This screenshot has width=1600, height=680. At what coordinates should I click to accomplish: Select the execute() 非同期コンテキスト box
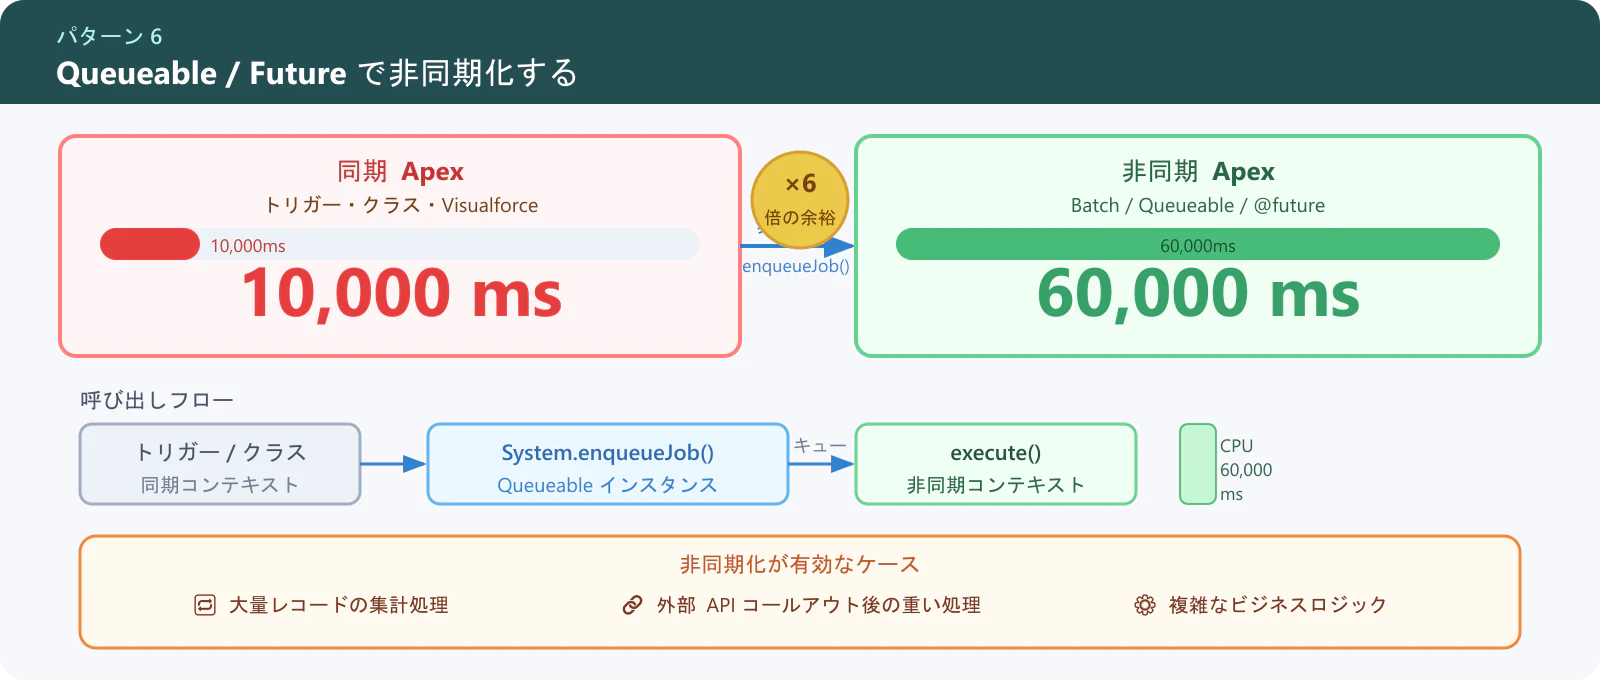[x=996, y=464]
